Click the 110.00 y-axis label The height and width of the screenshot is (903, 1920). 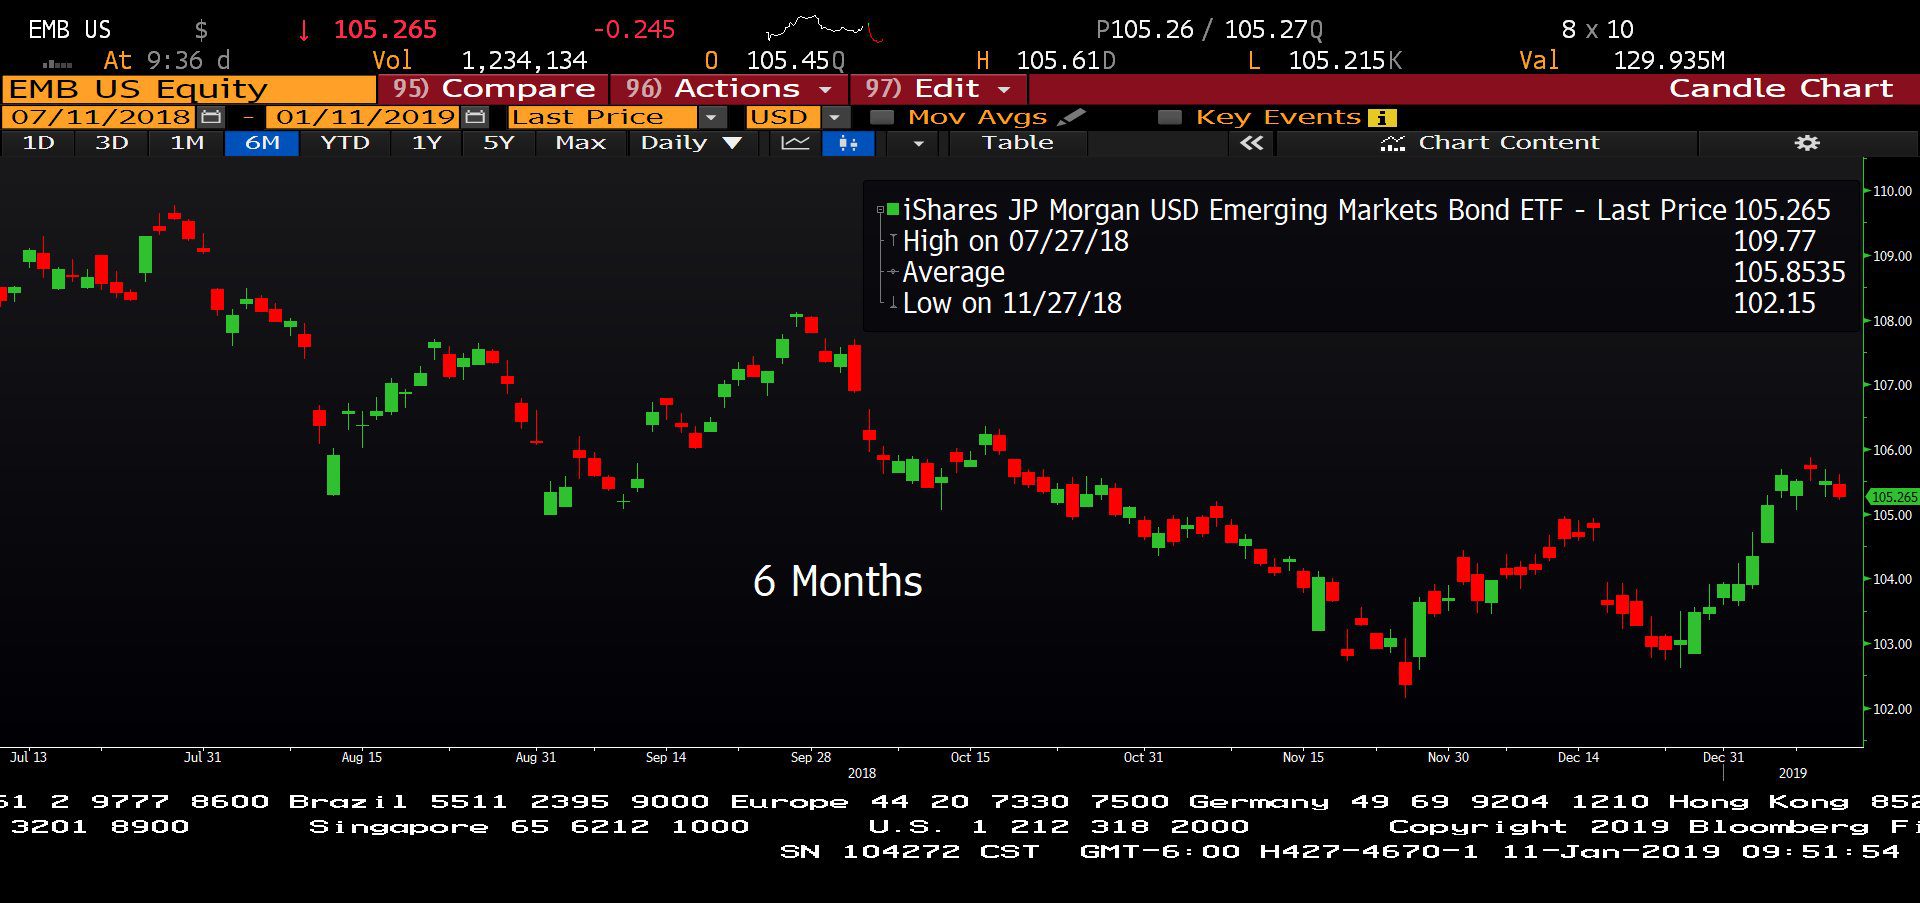(1890, 191)
